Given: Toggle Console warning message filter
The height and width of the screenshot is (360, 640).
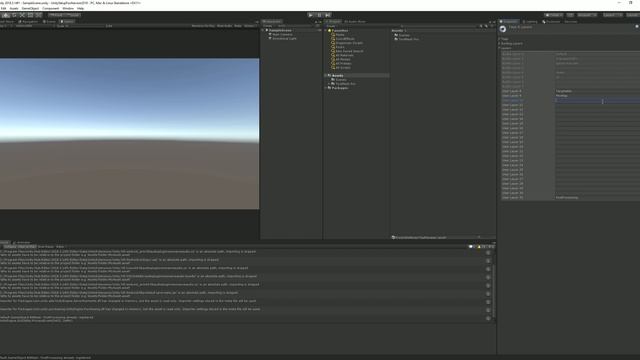Looking at the screenshot, I should 481,247.
